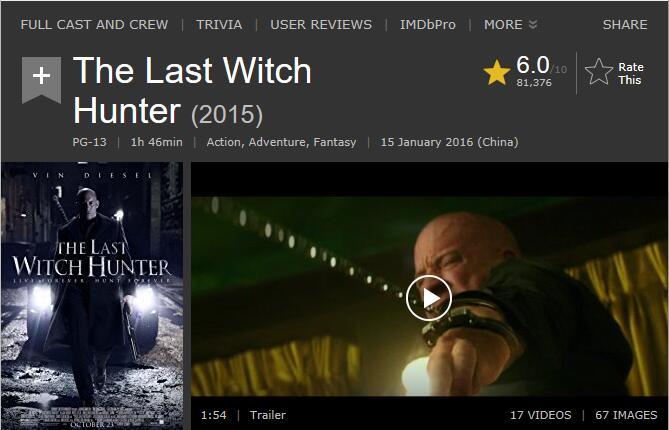Click the double chevron next to MORE
This screenshot has width=669, height=430.
coord(533,24)
